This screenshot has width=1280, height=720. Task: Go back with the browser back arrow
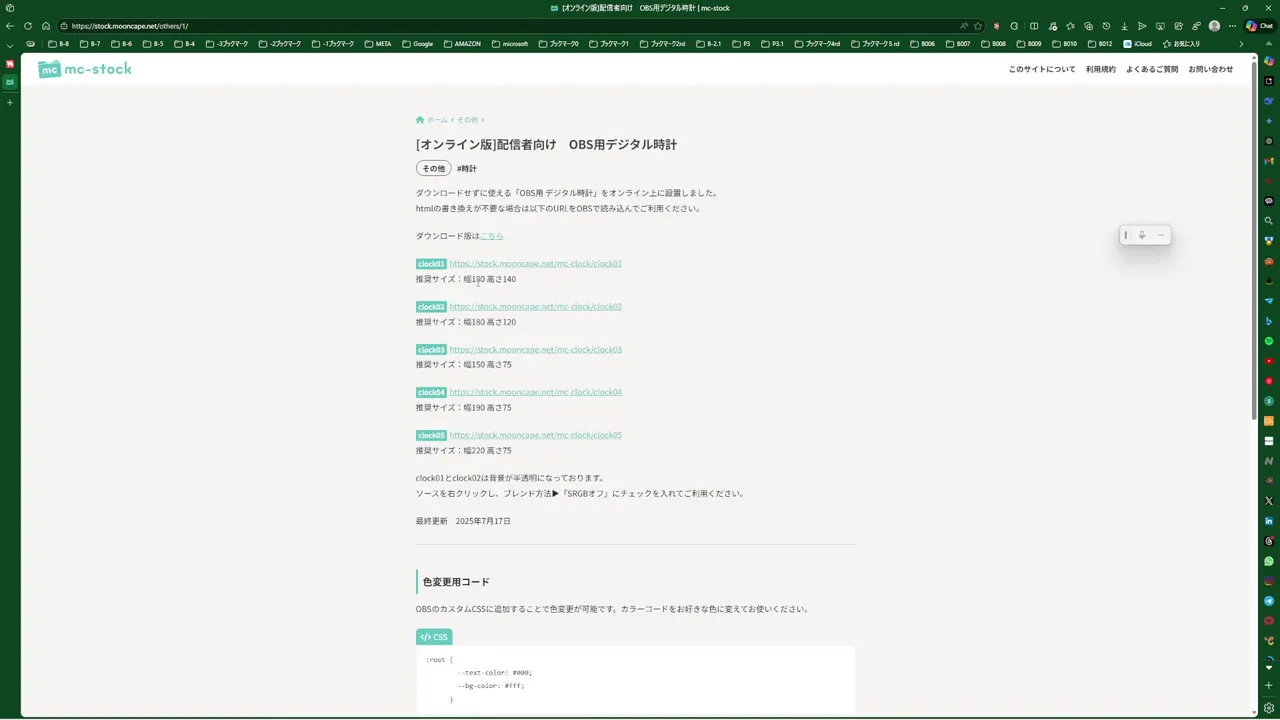point(10,26)
